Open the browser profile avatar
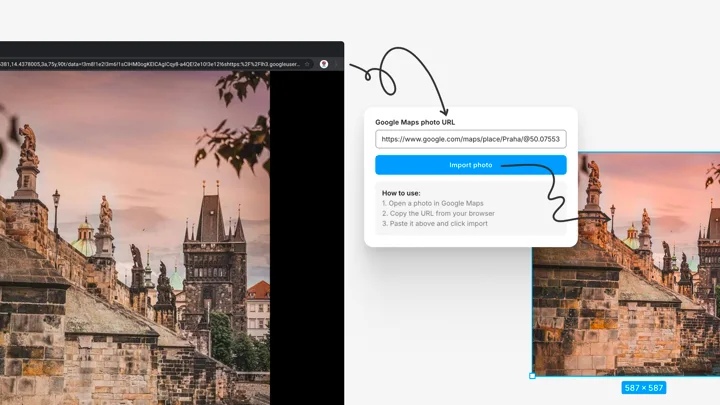This screenshot has width=720, height=405. (x=324, y=64)
